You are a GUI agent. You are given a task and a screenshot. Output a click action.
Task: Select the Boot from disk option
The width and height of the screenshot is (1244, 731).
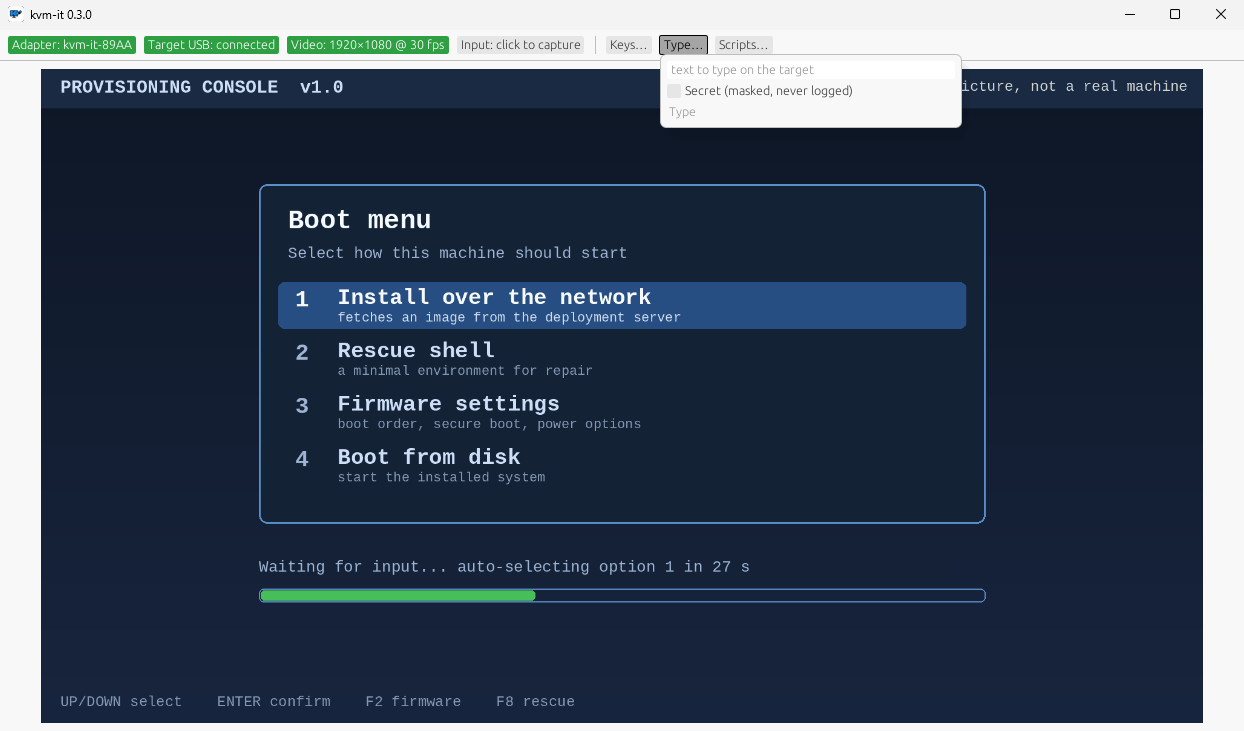pos(622,465)
